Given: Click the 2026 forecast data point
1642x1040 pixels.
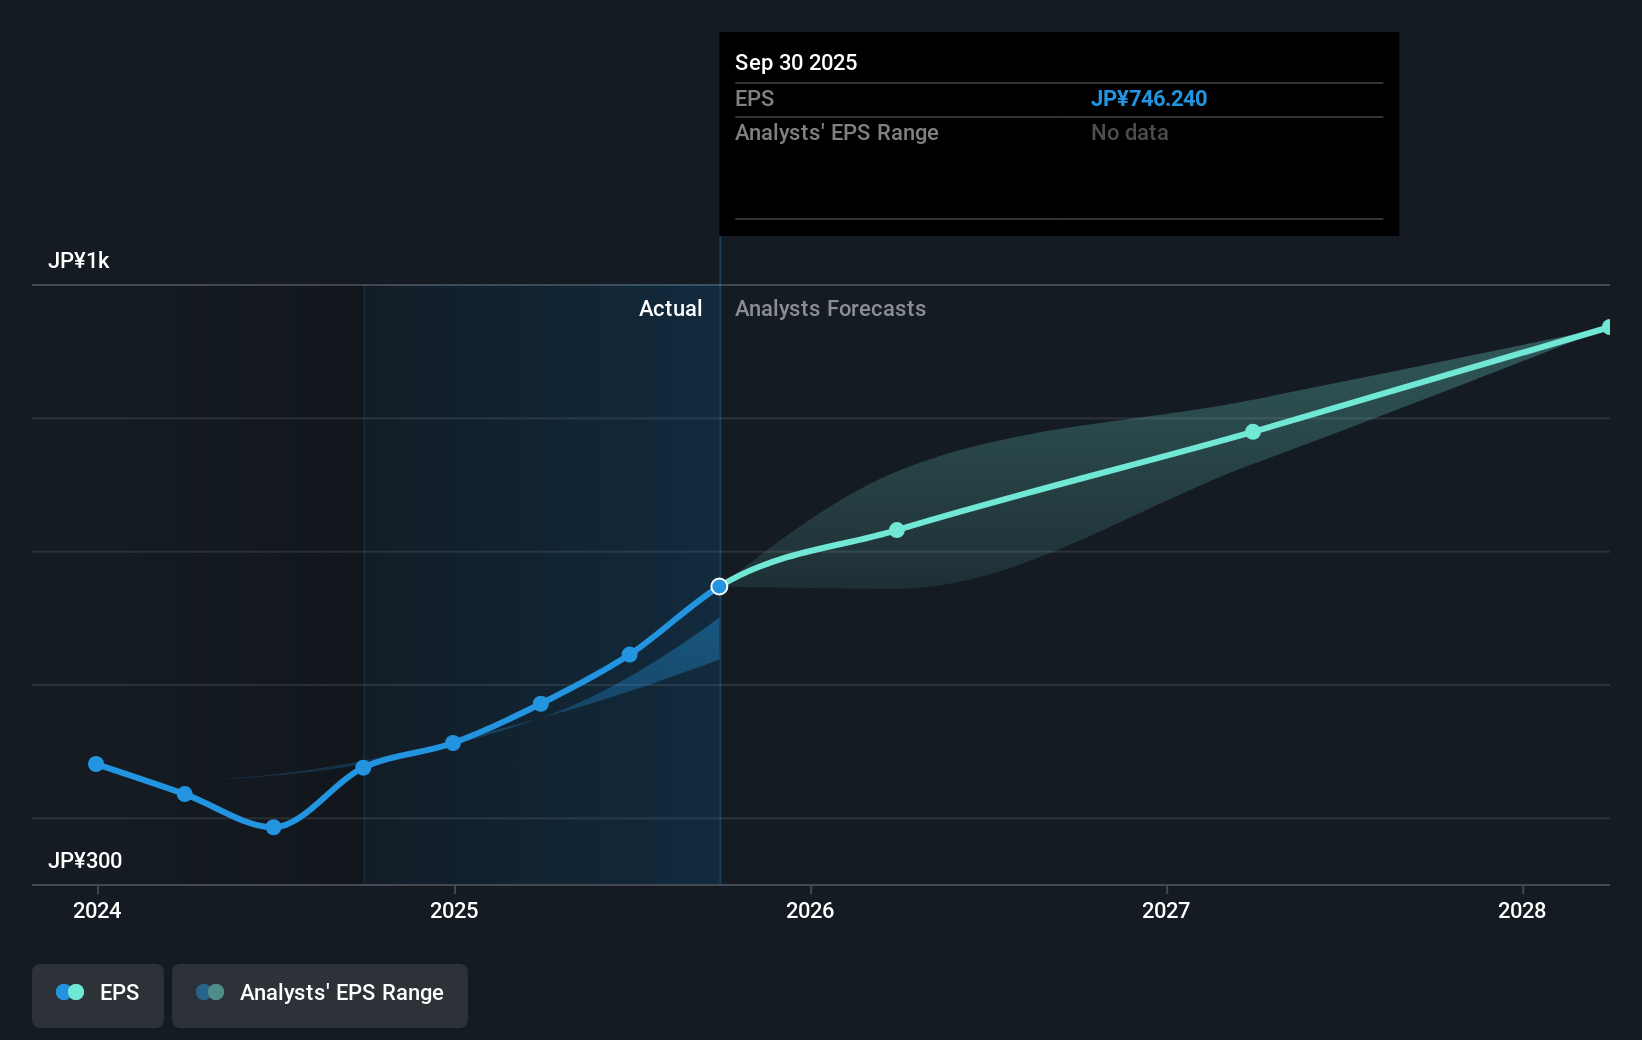Looking at the screenshot, I should pos(897,530).
